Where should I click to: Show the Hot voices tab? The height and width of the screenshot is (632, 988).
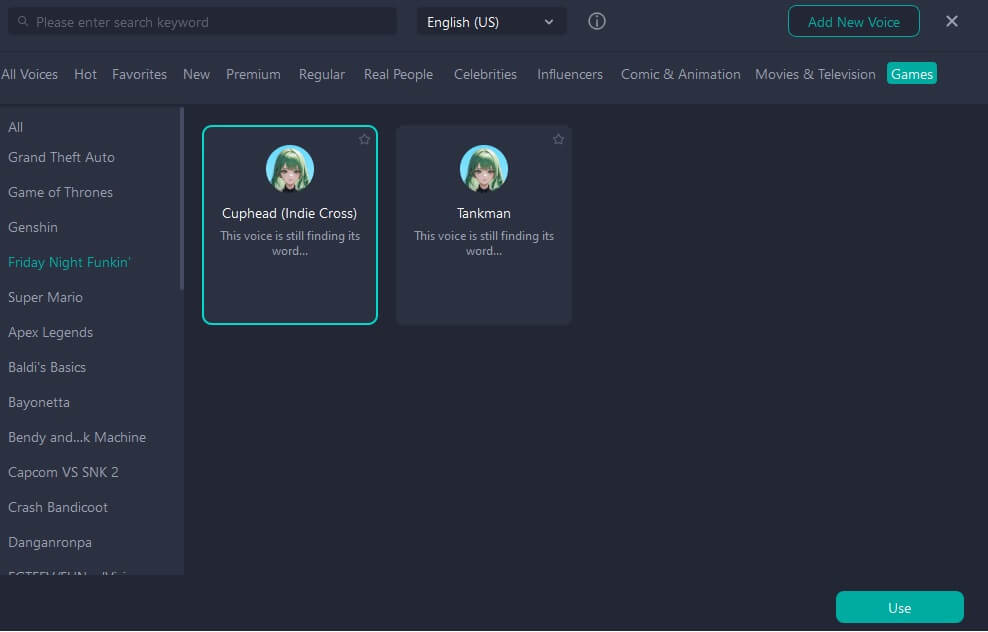coord(86,74)
